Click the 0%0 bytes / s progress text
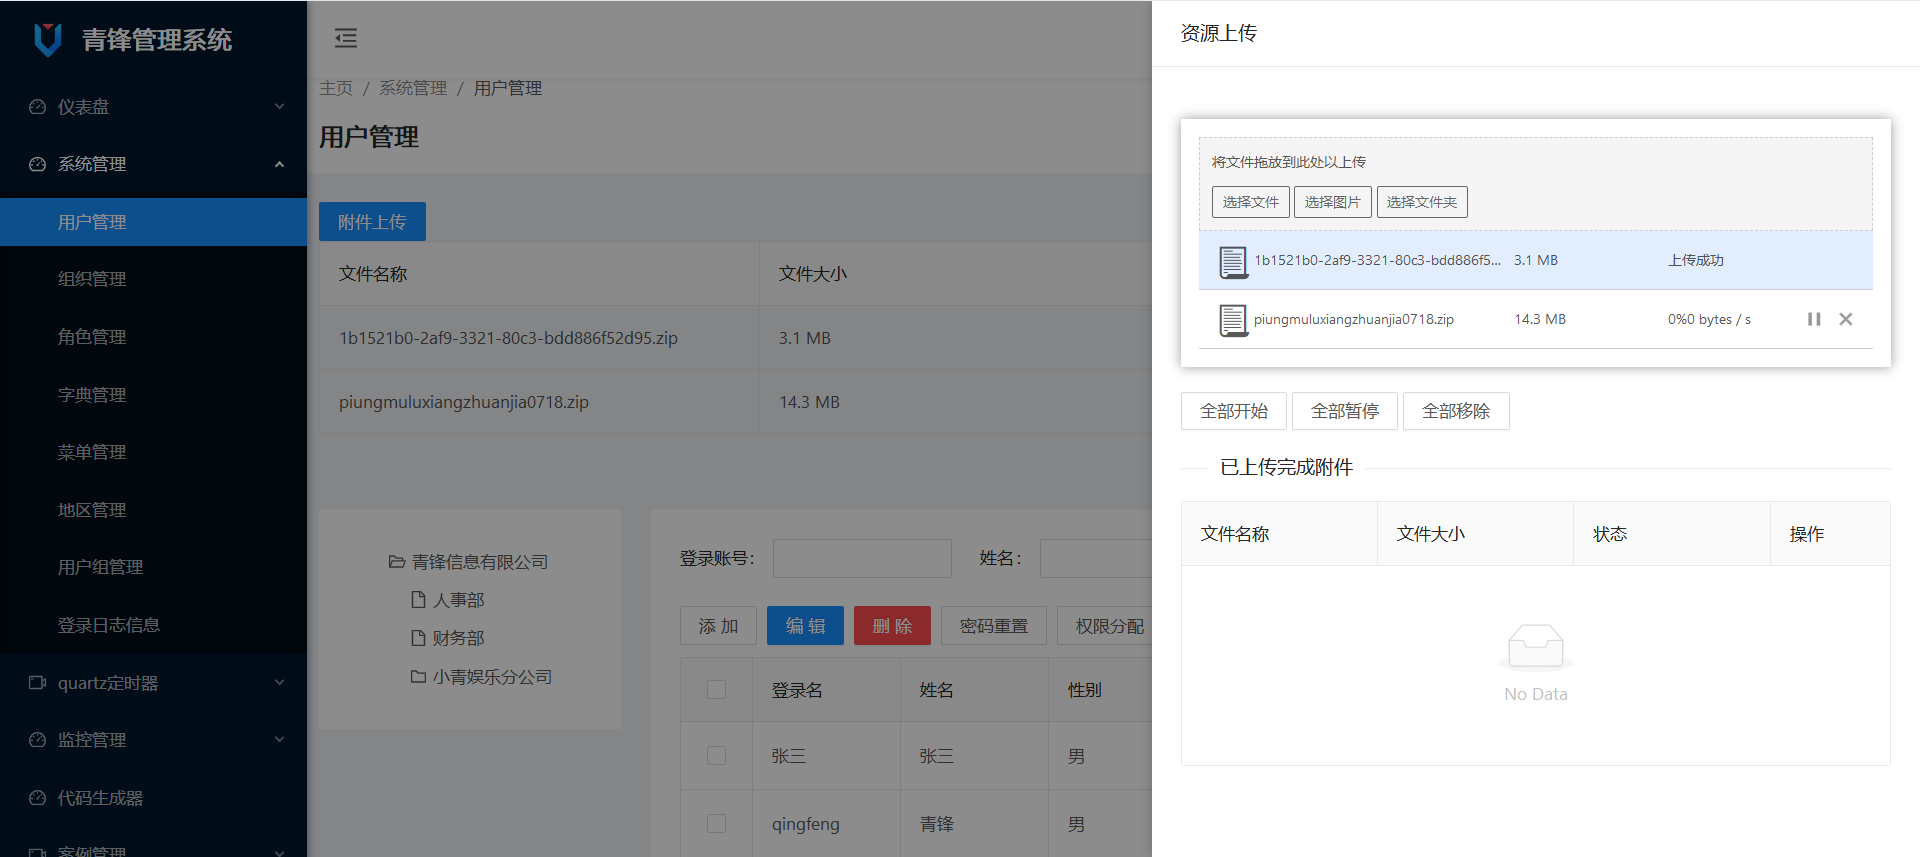The width and height of the screenshot is (1920, 857). click(1709, 319)
